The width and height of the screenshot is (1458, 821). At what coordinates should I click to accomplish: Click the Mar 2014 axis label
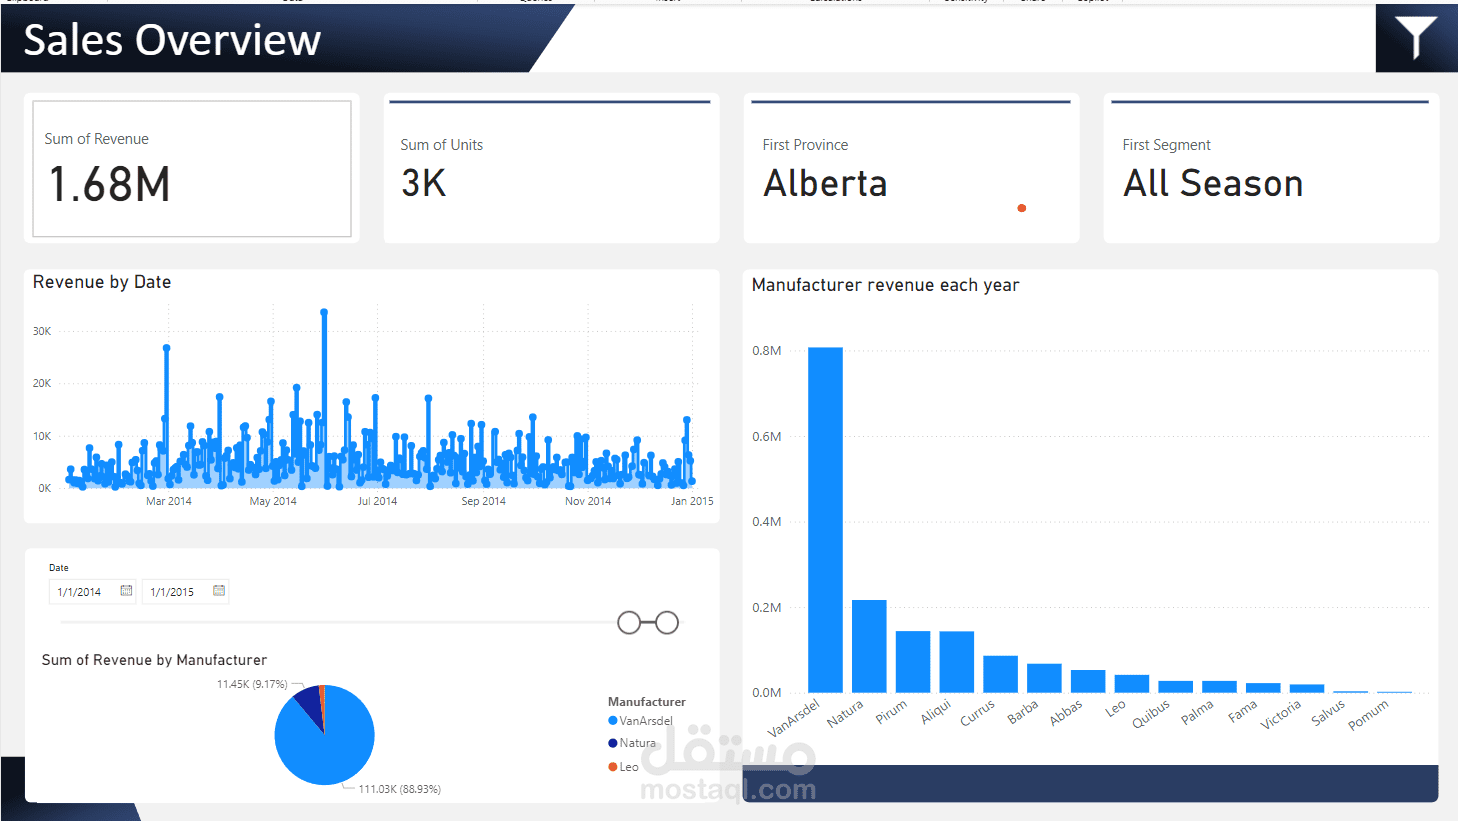(169, 501)
